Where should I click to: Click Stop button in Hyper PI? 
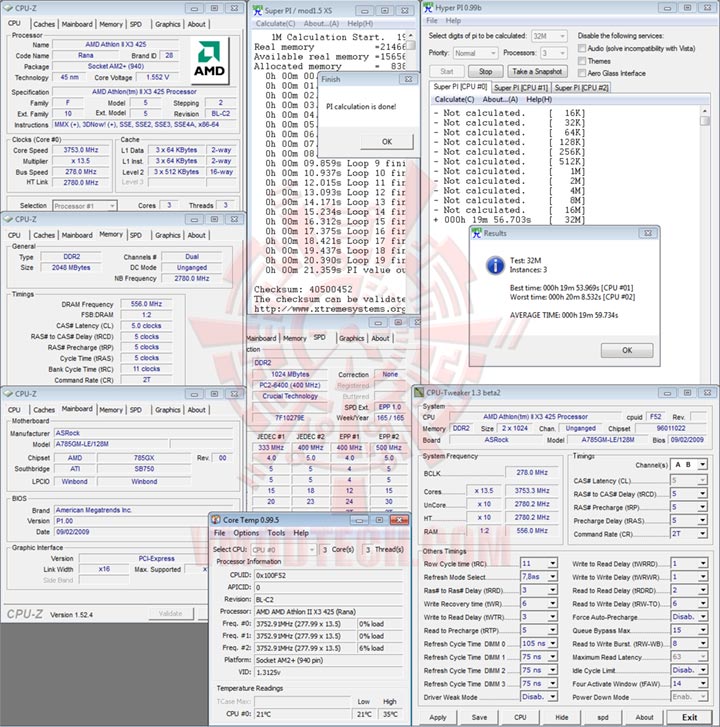485,71
